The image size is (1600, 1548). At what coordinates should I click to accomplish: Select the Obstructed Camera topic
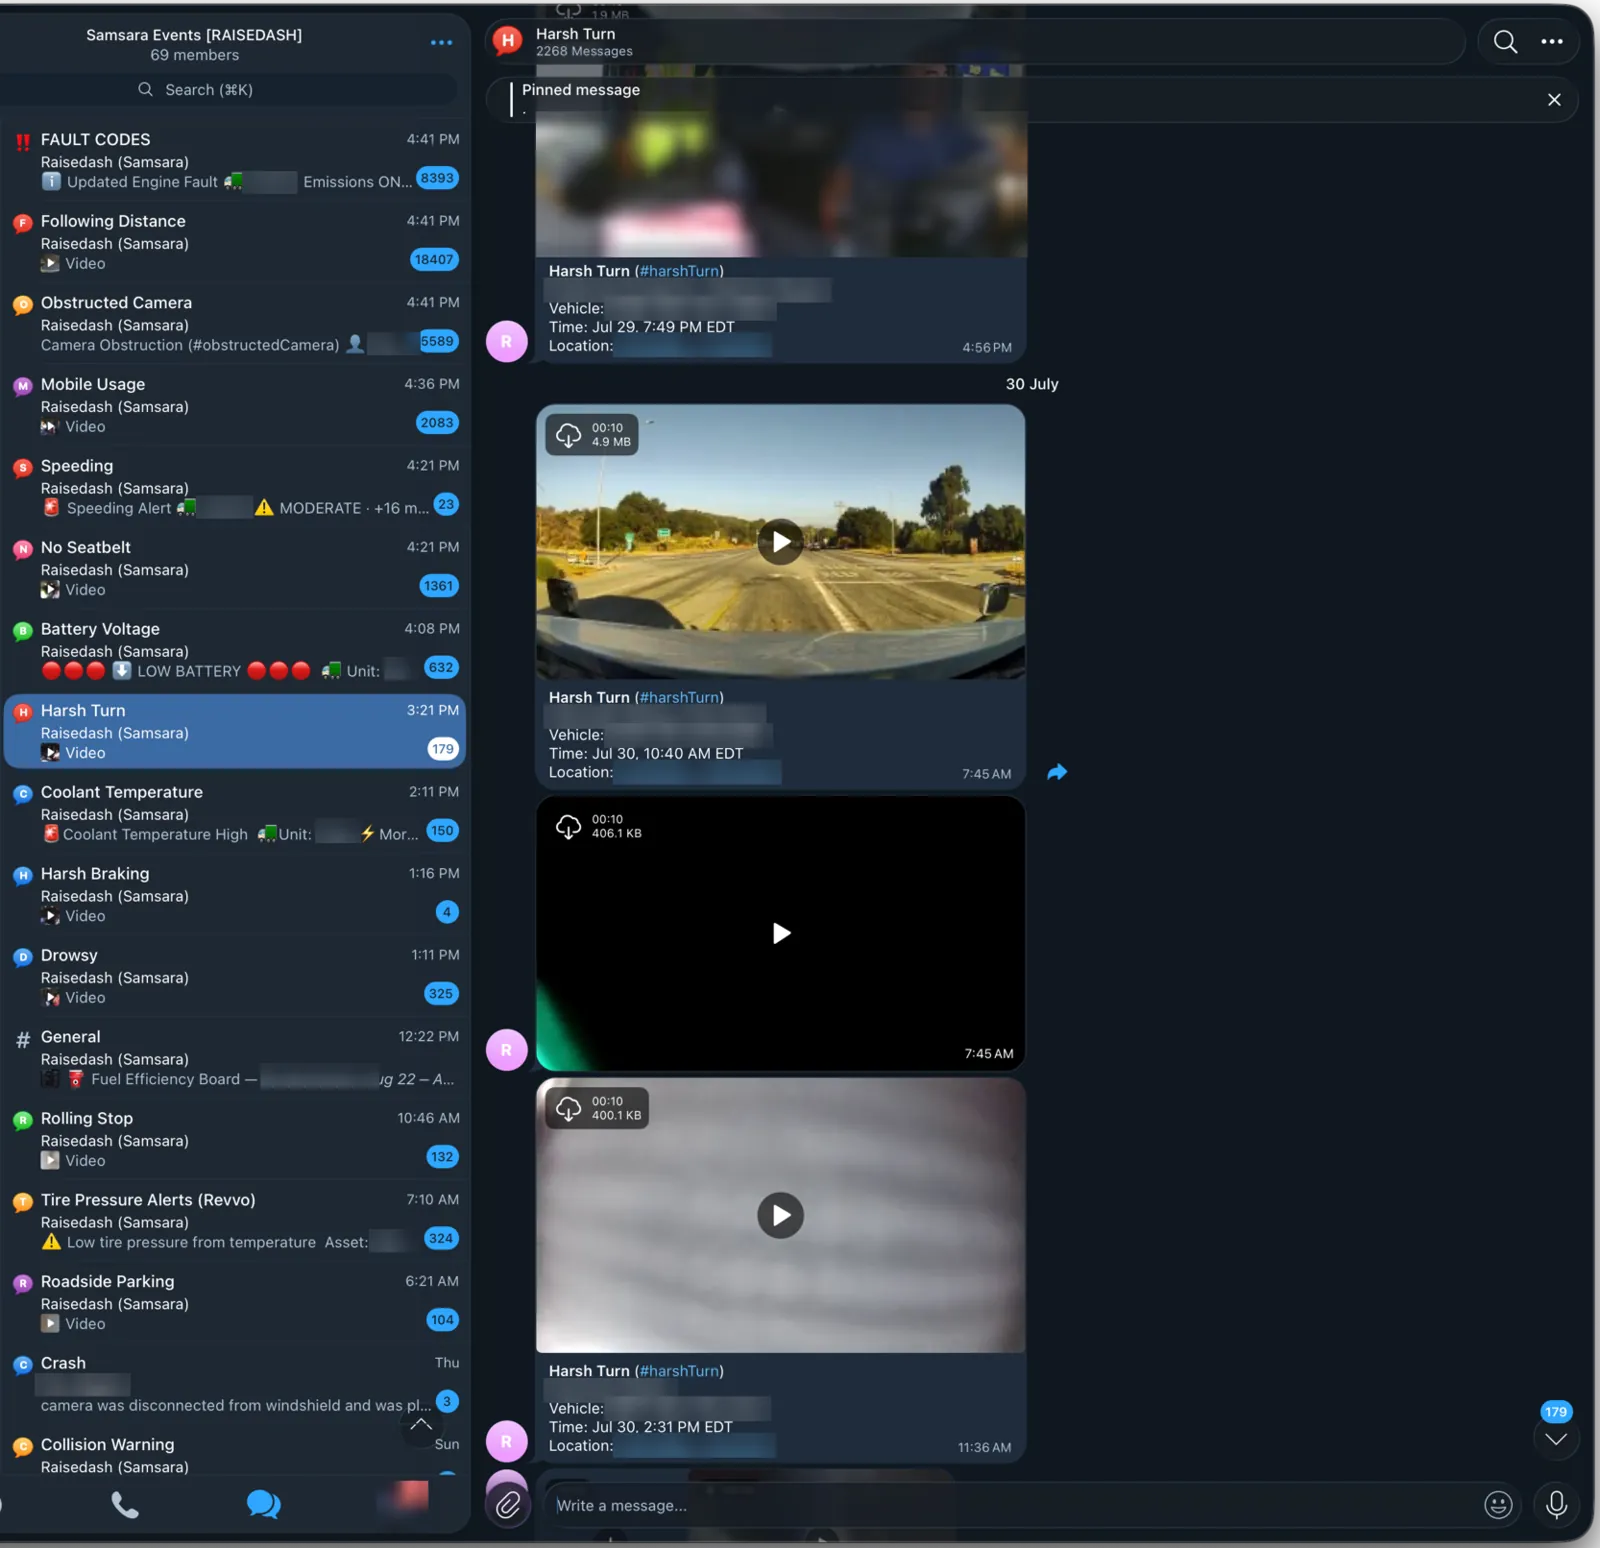[x=234, y=323]
